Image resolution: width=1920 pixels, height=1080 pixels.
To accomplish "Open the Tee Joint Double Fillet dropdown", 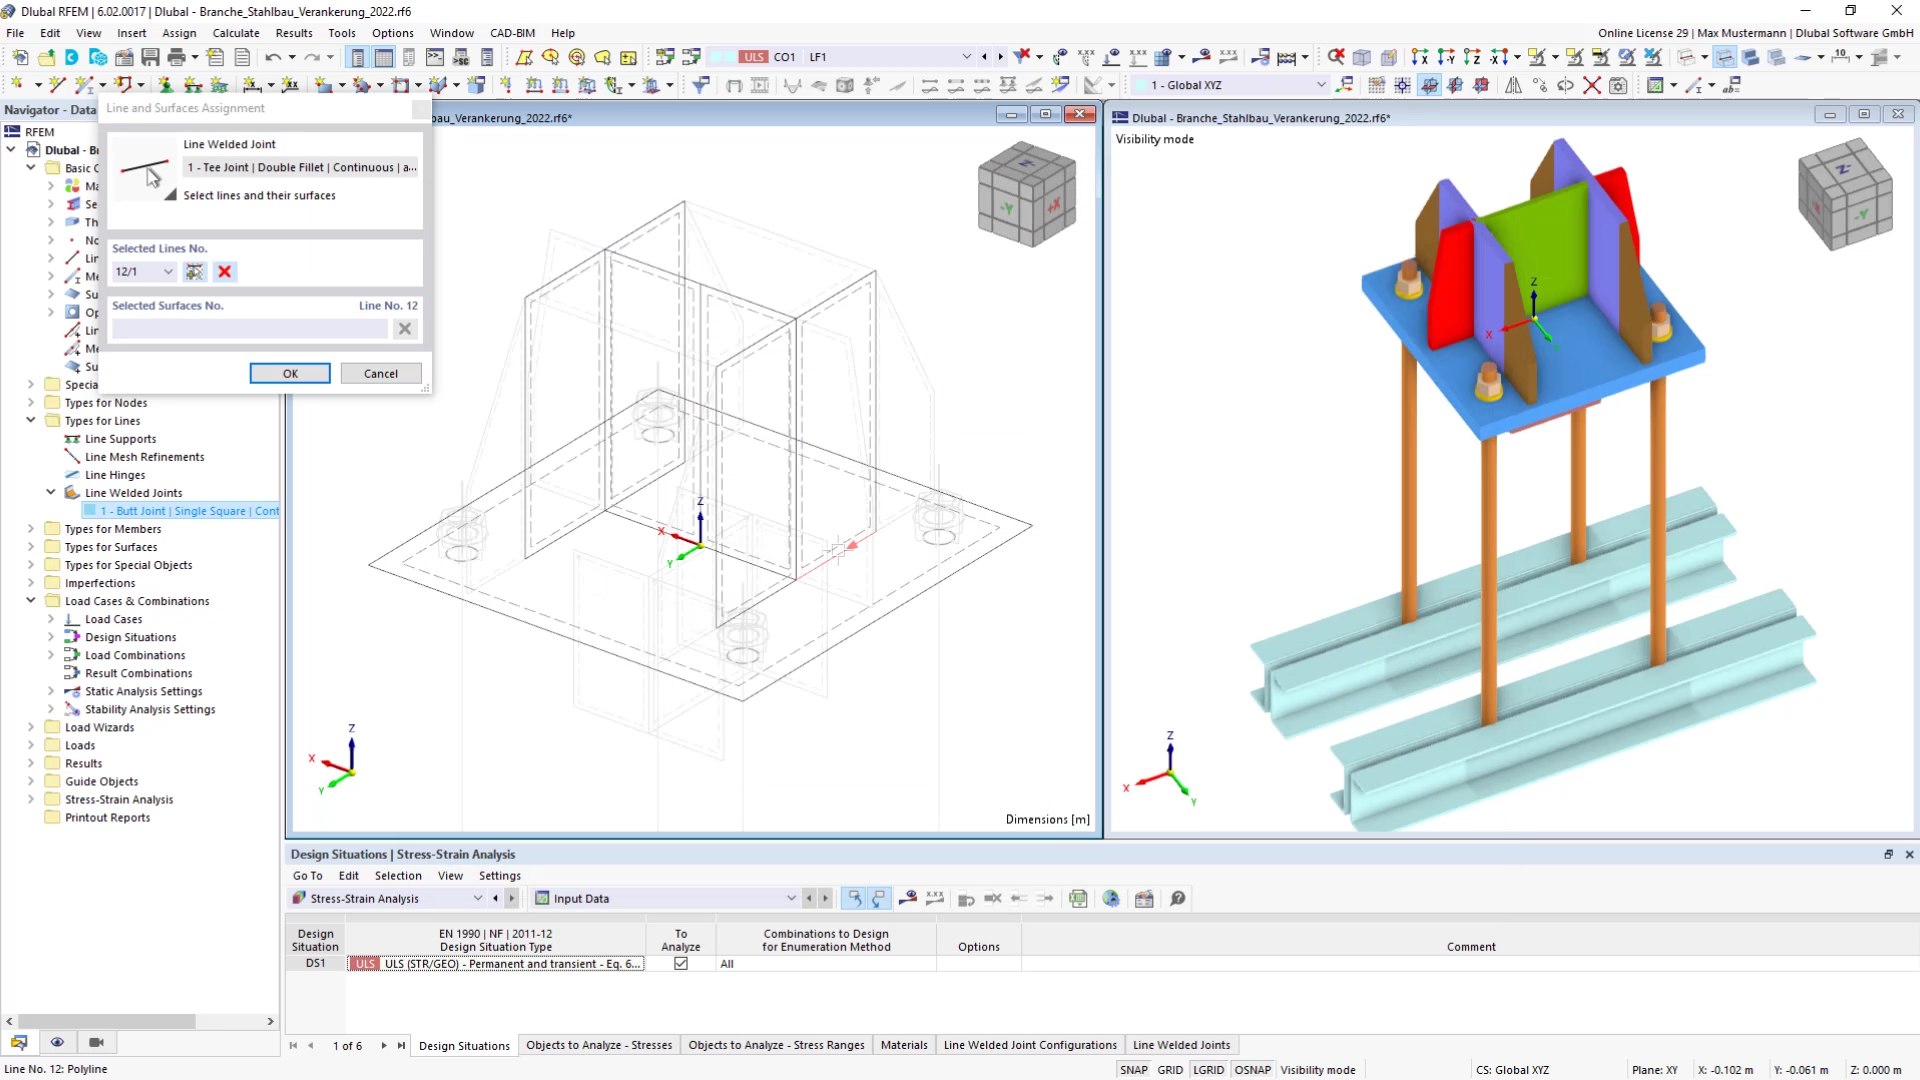I will (301, 166).
